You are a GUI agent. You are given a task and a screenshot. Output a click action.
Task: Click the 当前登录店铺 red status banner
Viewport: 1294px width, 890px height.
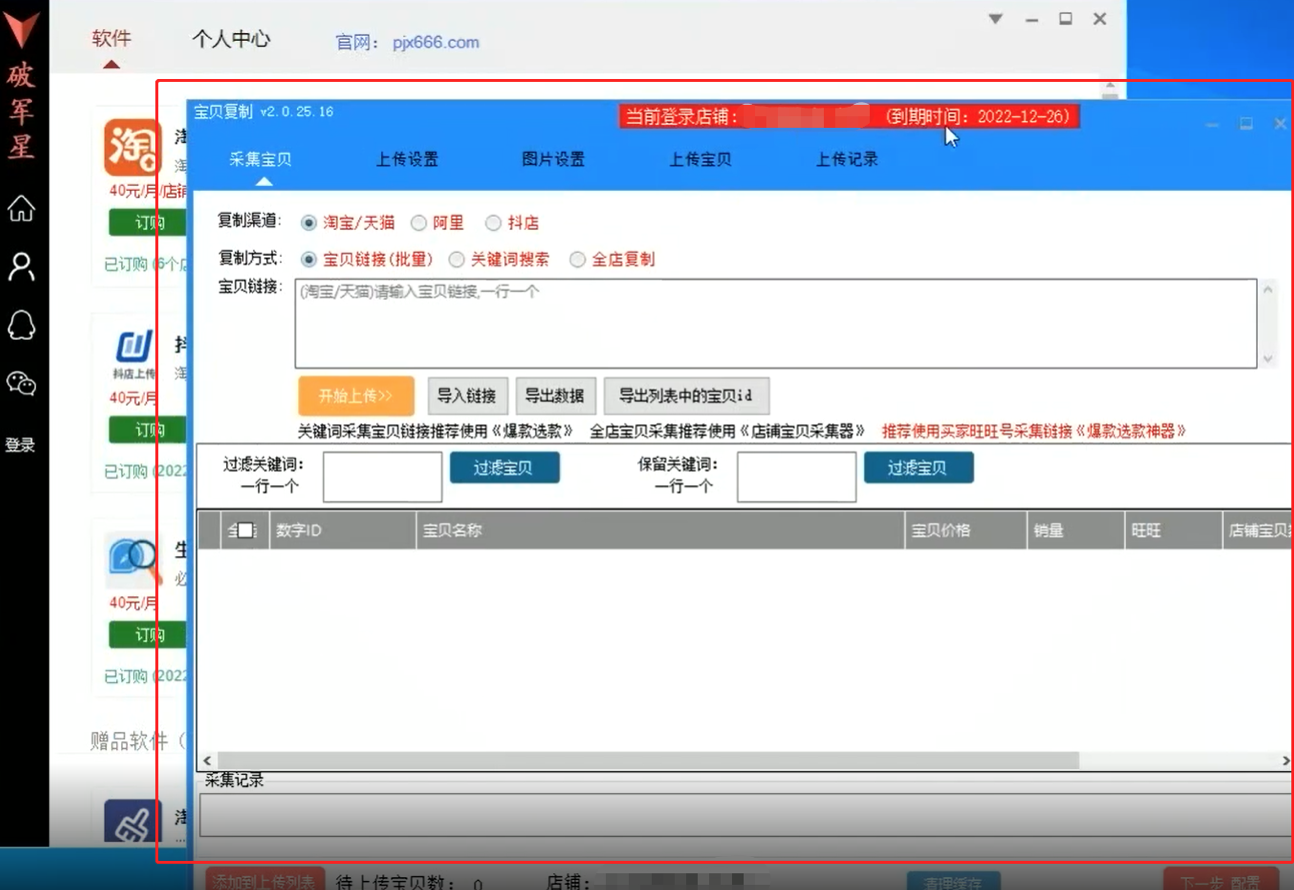(x=848, y=117)
